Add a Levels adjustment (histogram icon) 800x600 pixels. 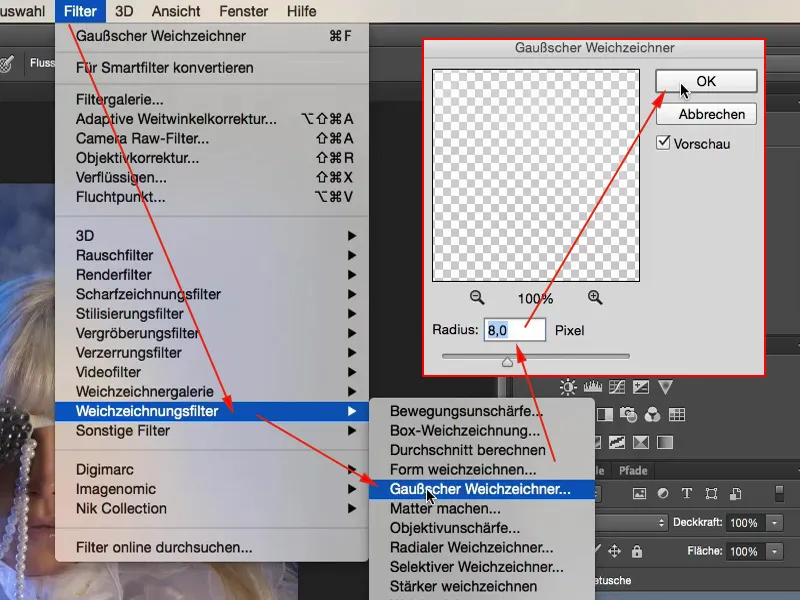(592, 387)
